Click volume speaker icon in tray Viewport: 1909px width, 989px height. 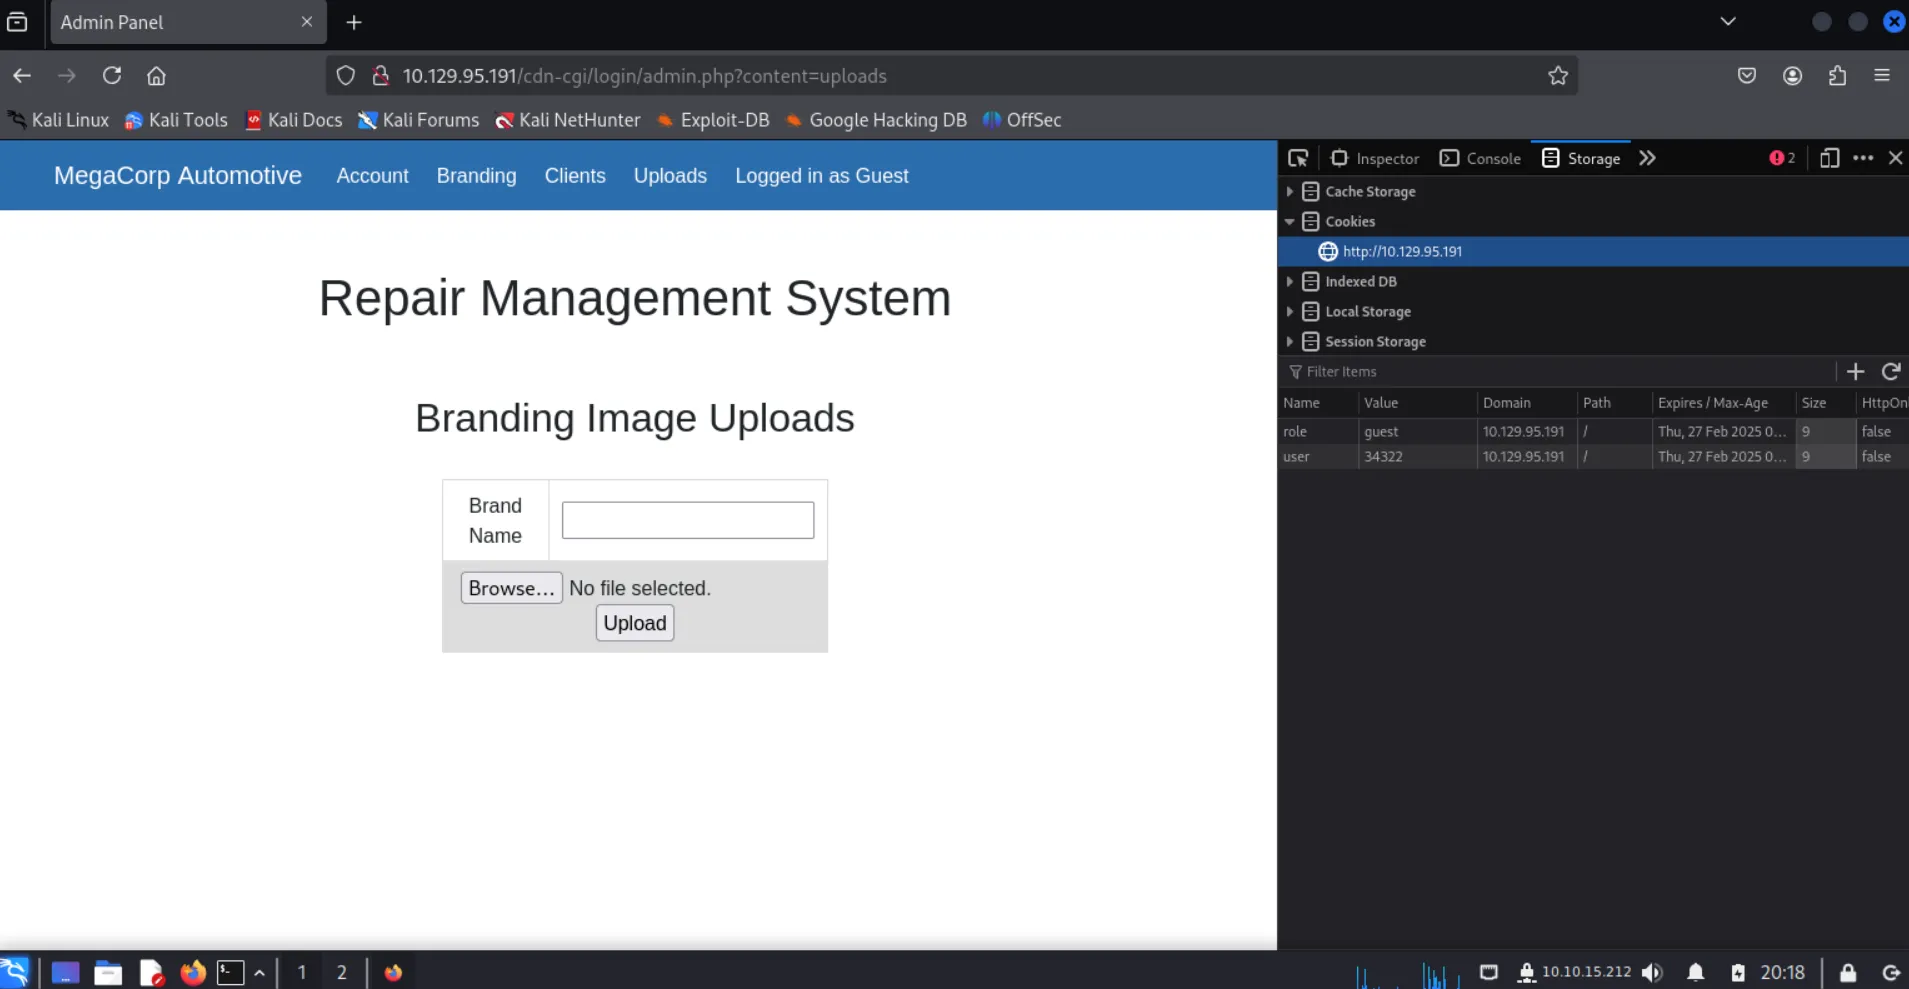tap(1652, 972)
